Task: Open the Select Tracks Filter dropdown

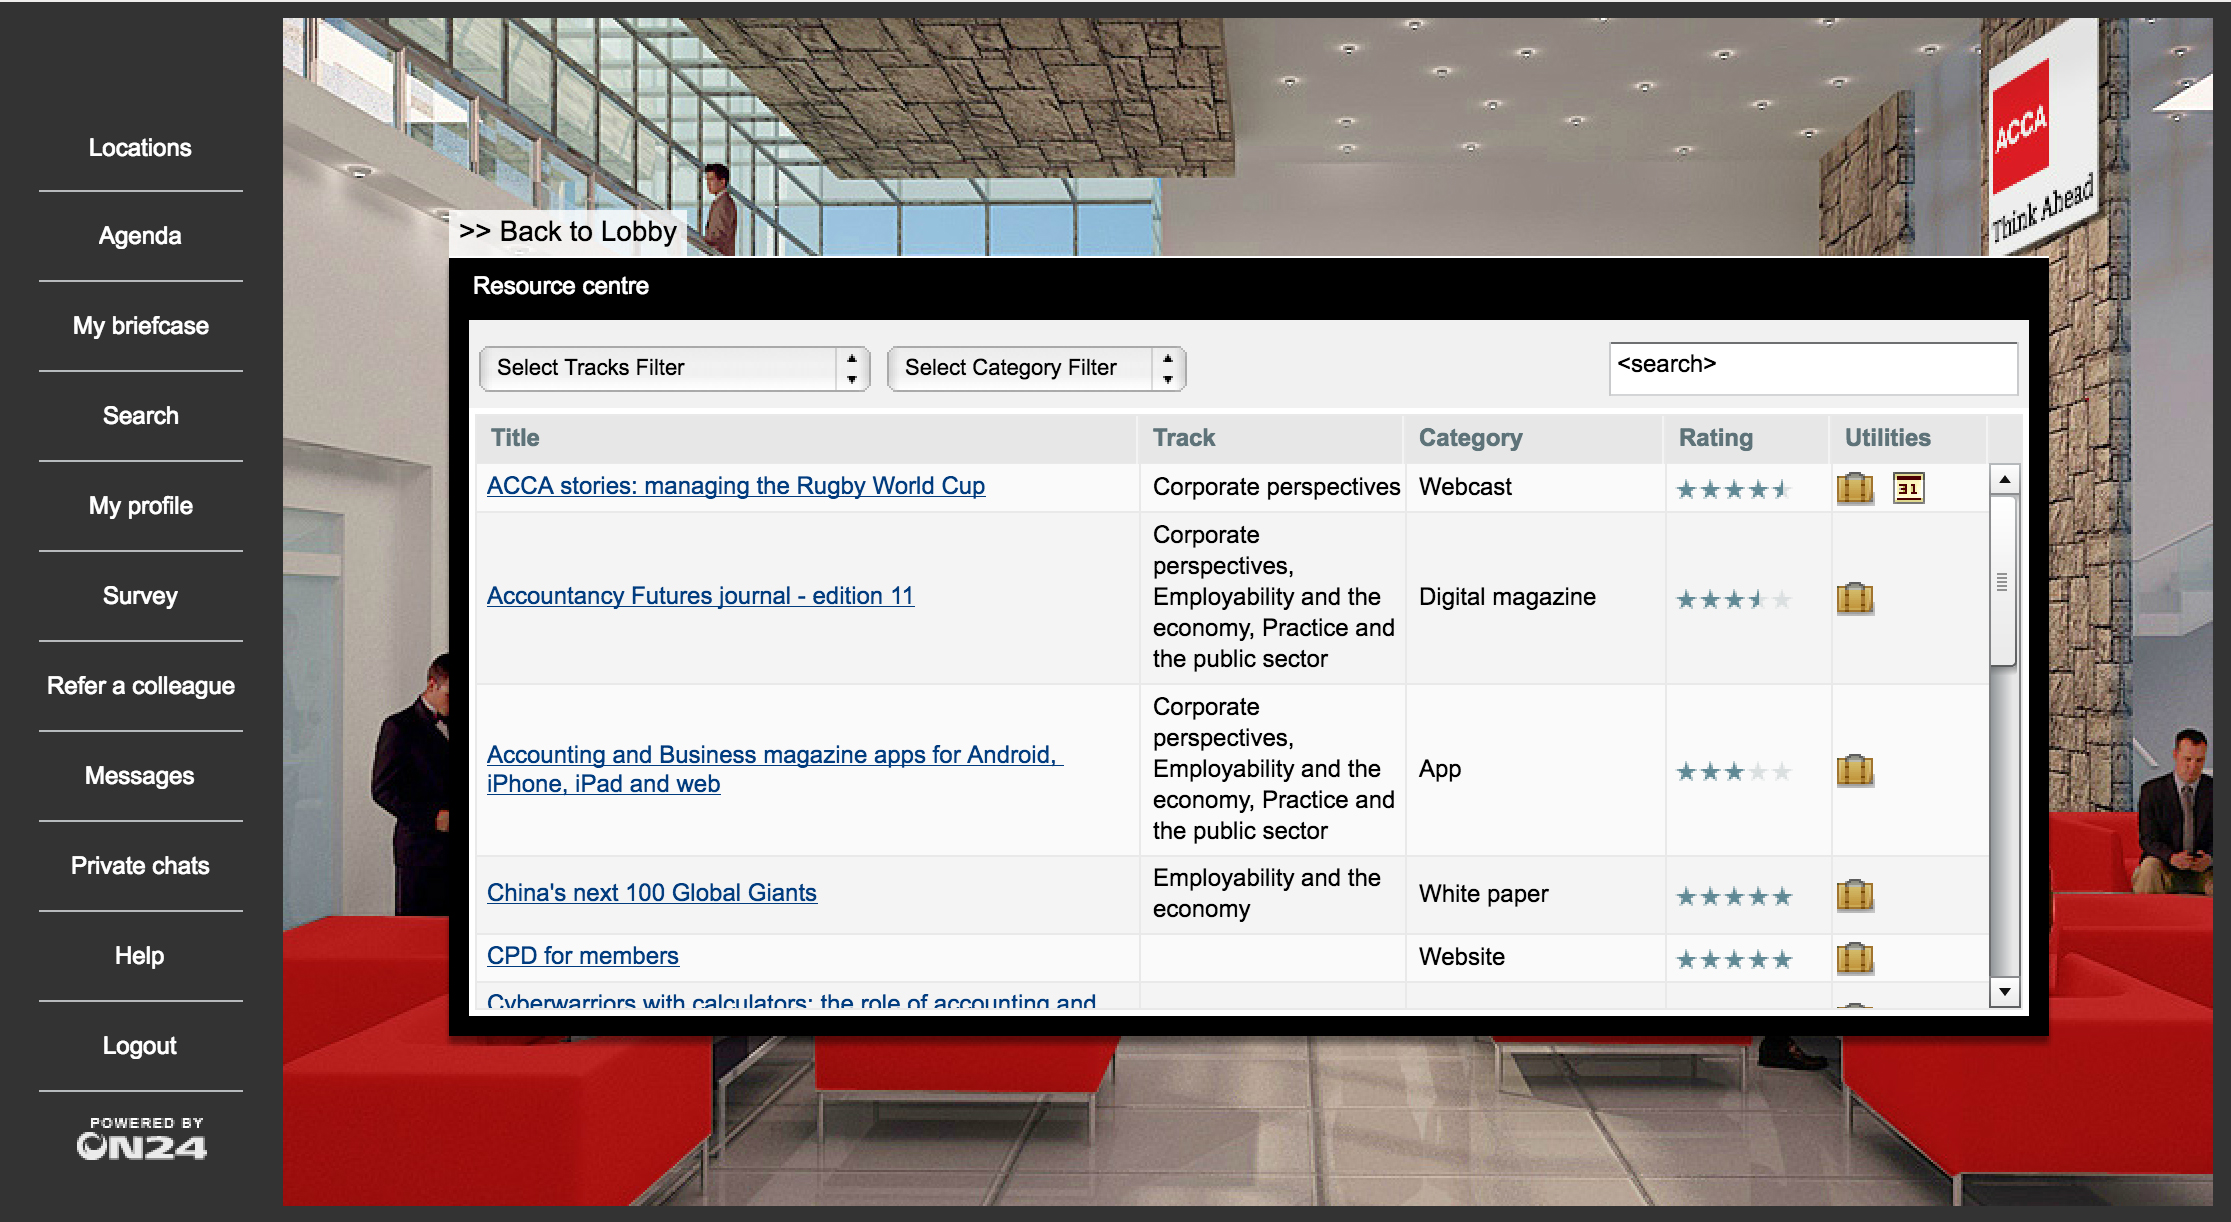Action: point(674,368)
